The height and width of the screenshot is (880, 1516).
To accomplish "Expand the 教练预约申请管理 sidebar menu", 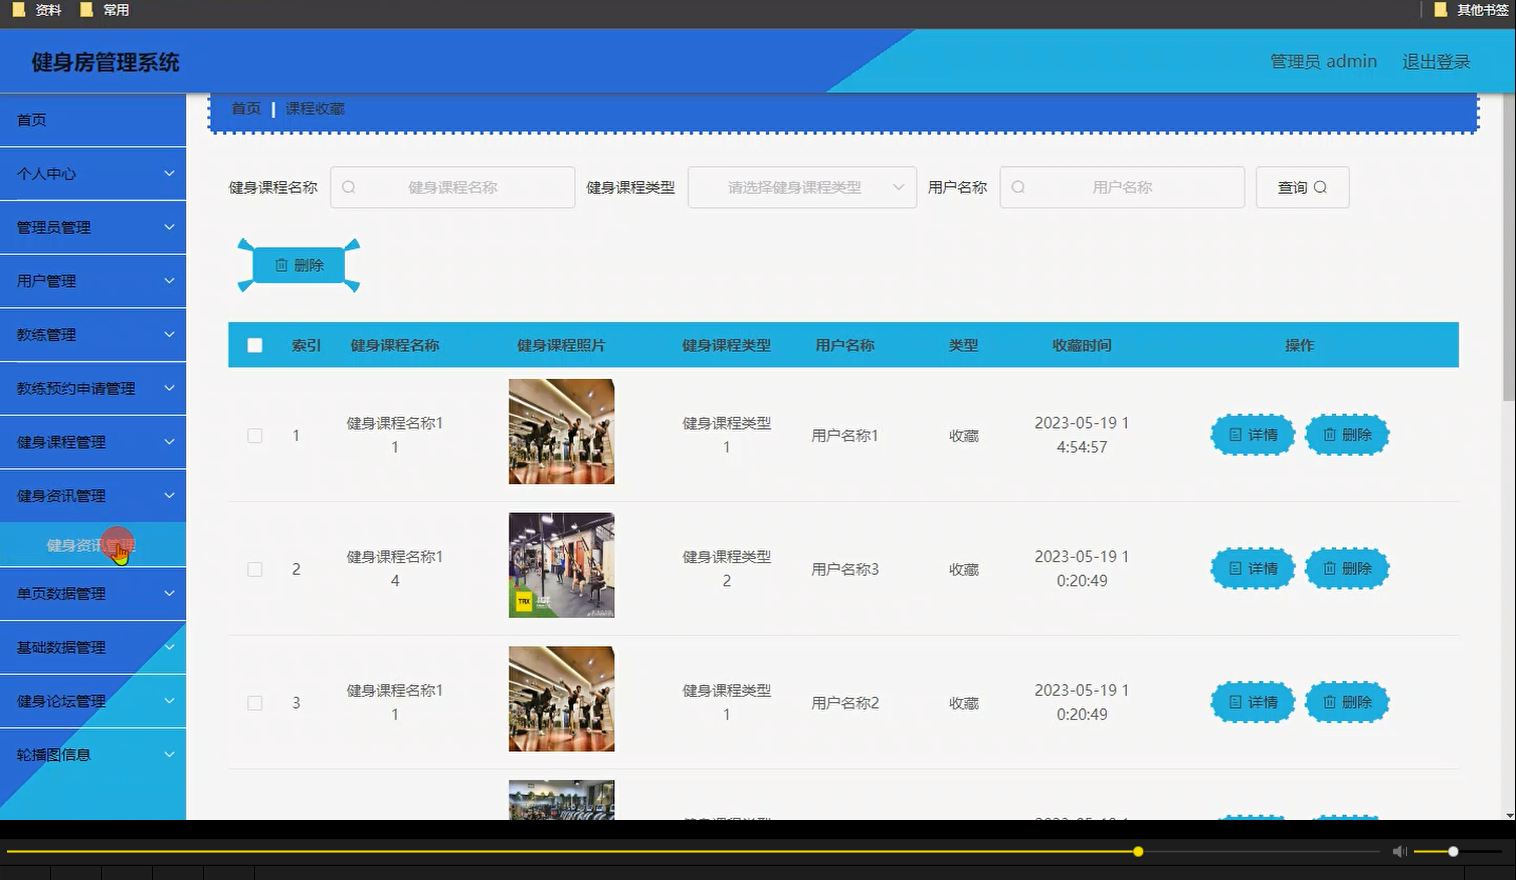I will pos(93,388).
